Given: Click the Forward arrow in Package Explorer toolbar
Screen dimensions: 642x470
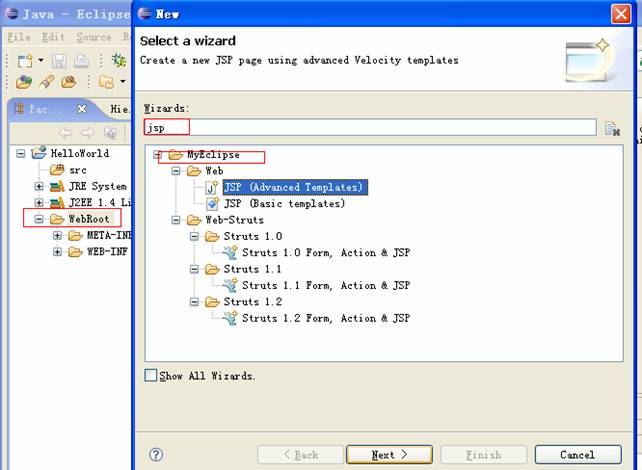Looking at the screenshot, I should click(87, 133).
